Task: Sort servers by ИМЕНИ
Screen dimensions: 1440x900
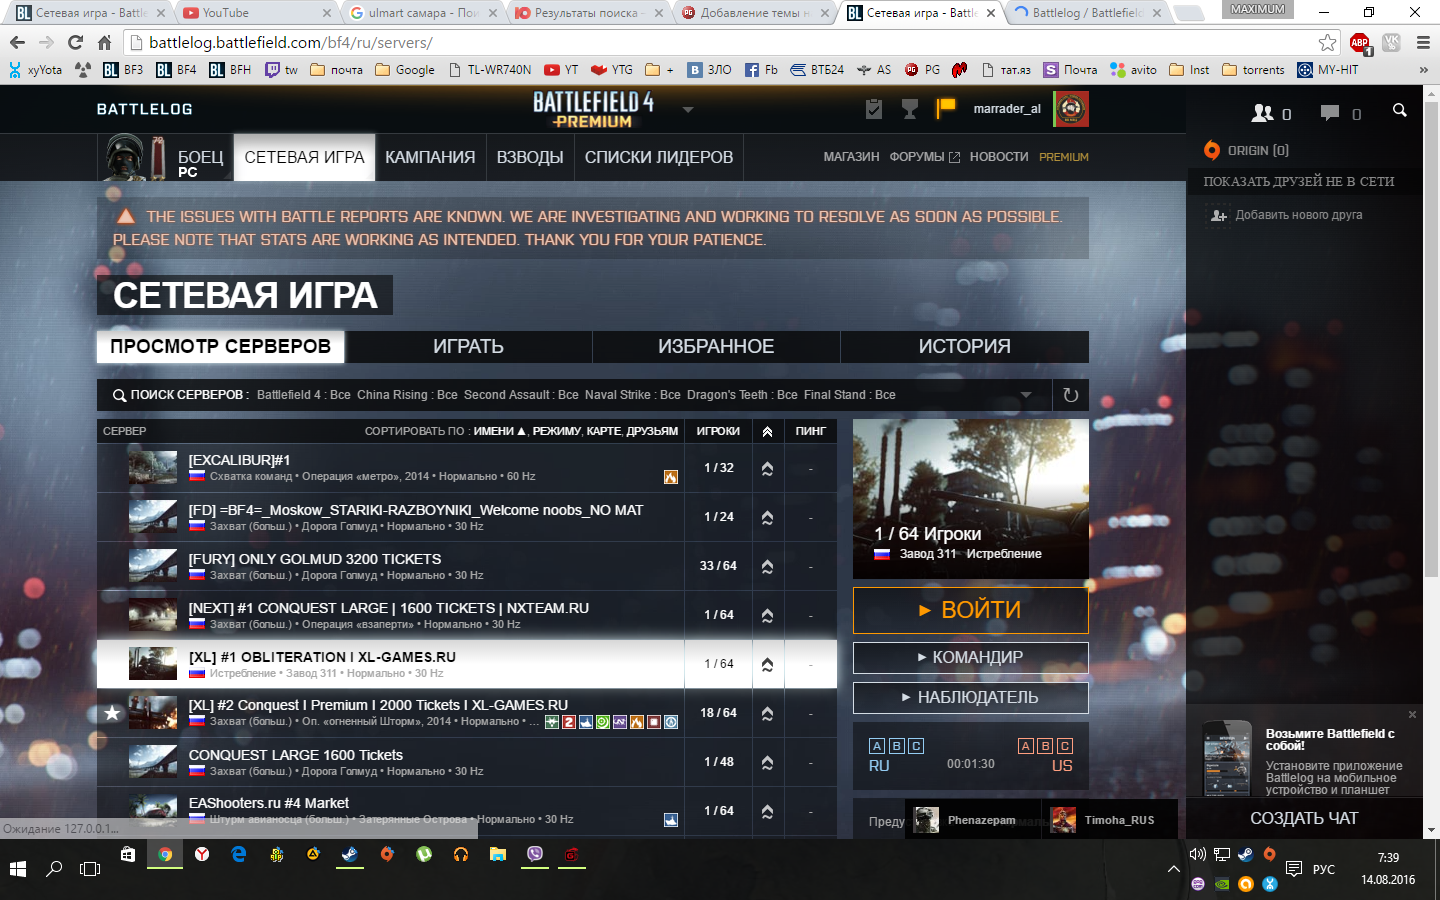Action: [x=499, y=431]
